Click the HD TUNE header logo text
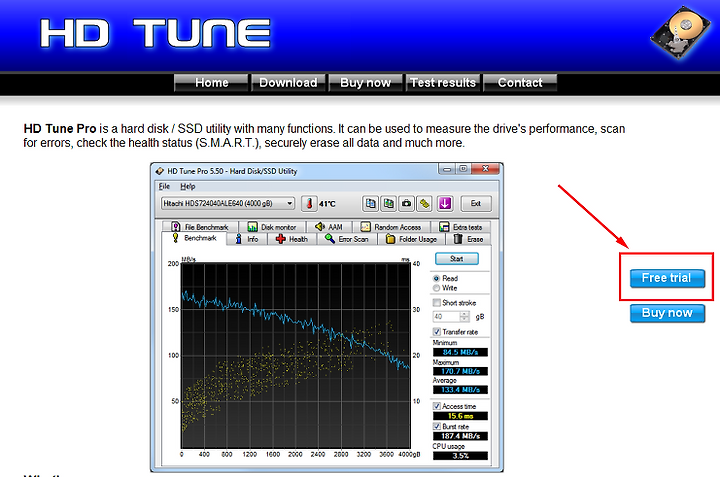The image size is (720, 477). click(x=155, y=33)
